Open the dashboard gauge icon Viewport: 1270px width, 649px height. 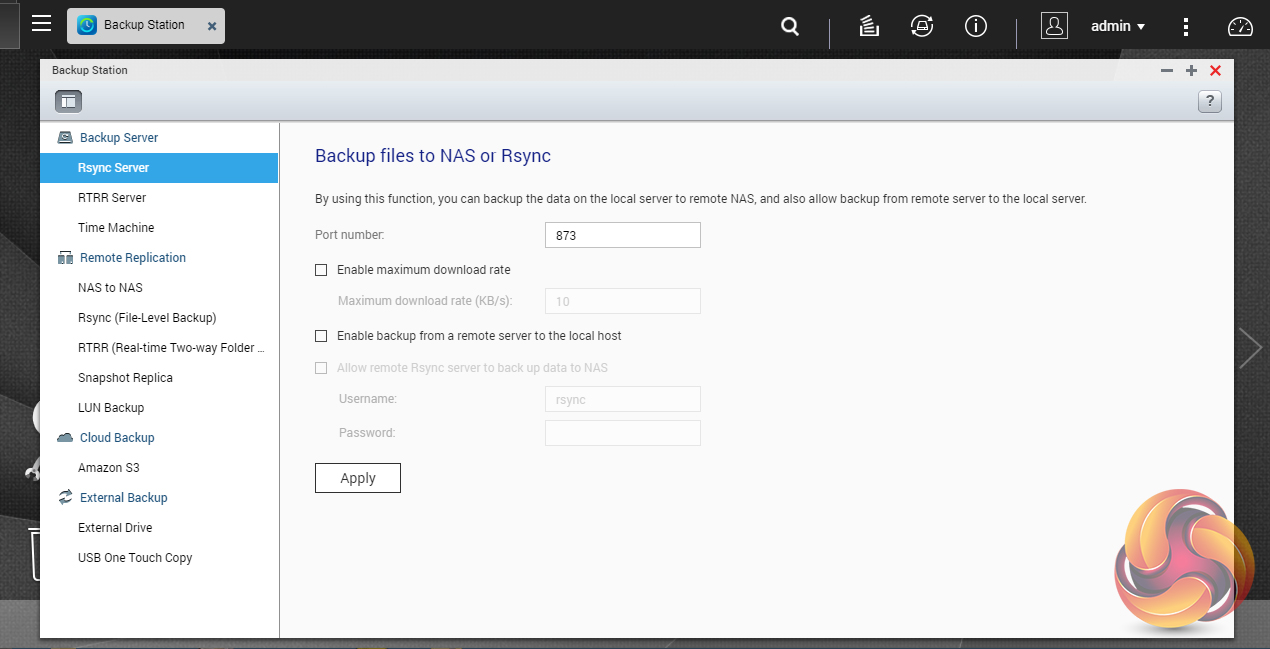click(1240, 27)
